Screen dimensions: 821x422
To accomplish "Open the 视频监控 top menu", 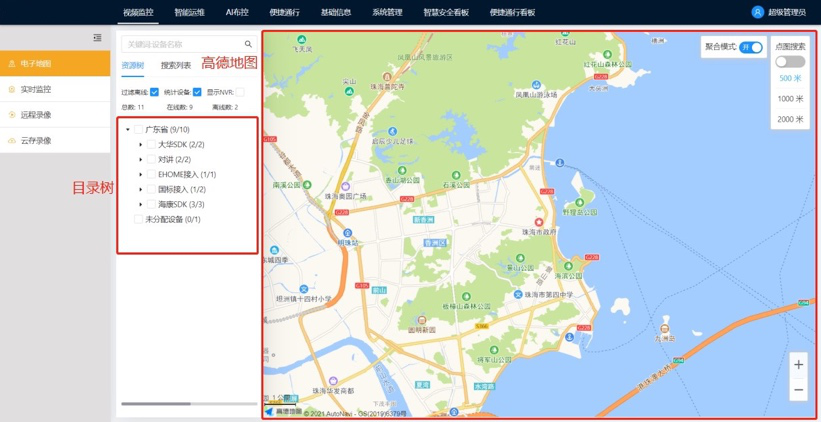I will point(138,13).
